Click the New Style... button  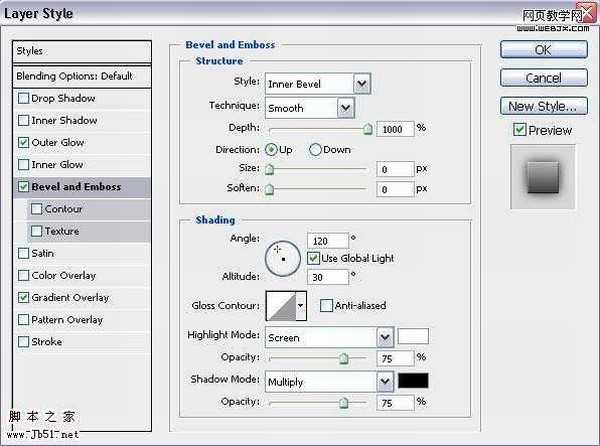coord(541,106)
